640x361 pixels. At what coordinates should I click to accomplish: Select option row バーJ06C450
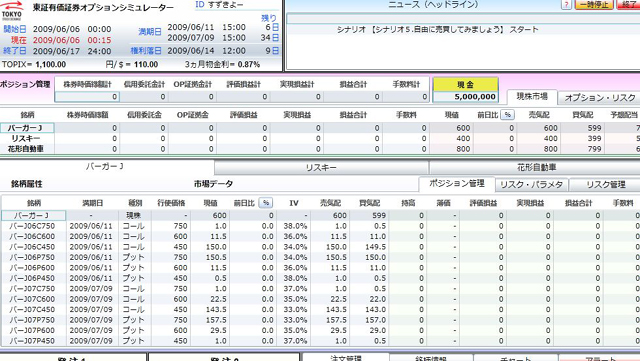tap(320, 247)
